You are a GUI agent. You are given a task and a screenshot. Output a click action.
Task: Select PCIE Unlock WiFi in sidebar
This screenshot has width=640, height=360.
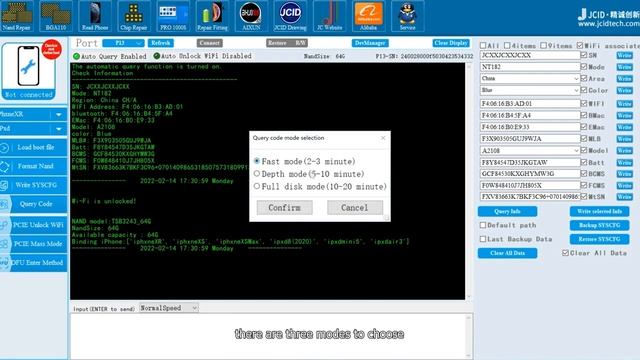pos(33,225)
